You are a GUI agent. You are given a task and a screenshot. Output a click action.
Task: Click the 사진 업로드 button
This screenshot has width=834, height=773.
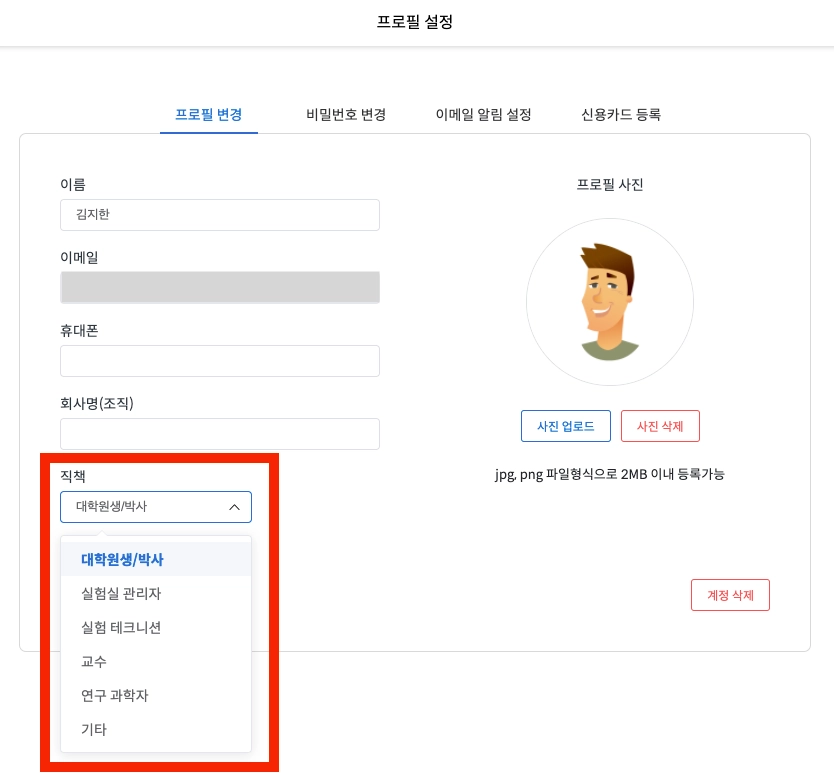565,426
